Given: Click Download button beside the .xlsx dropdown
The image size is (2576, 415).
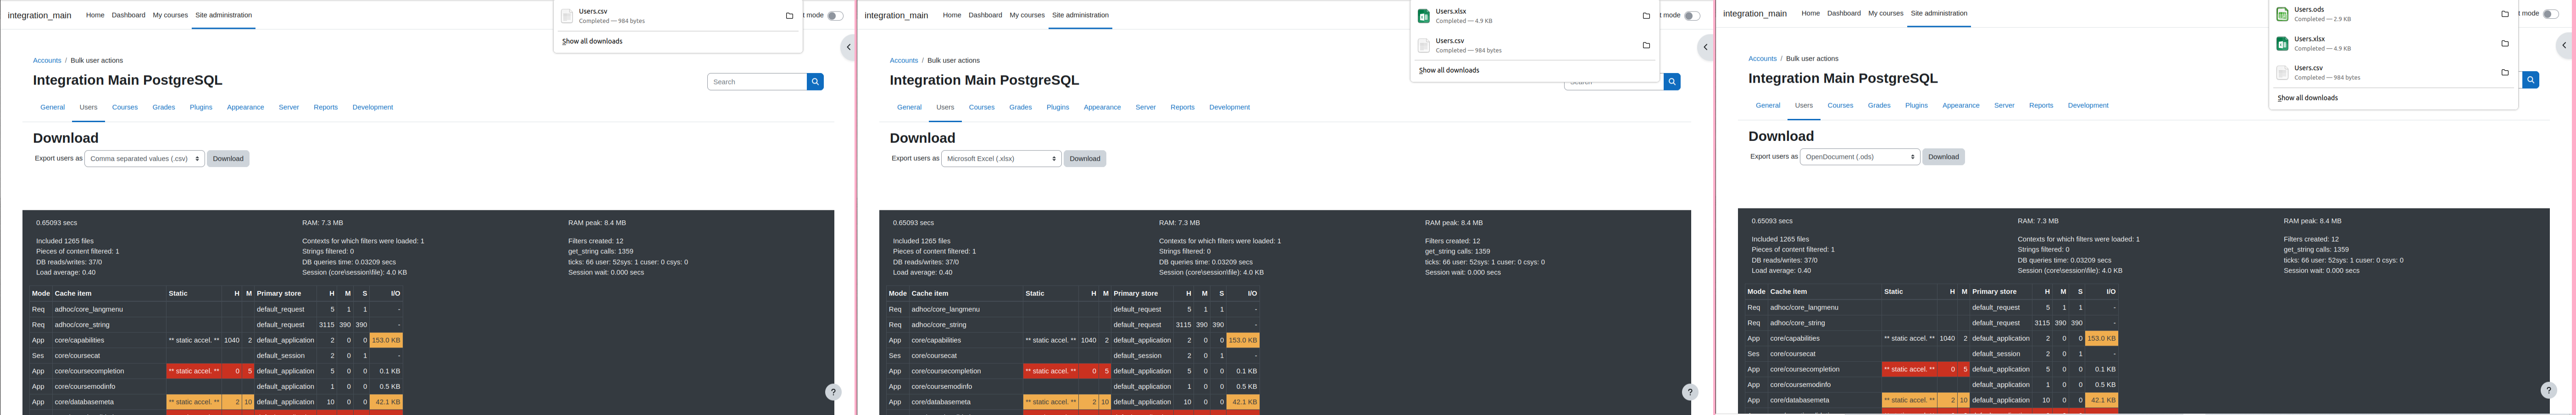Looking at the screenshot, I should tap(1085, 159).
